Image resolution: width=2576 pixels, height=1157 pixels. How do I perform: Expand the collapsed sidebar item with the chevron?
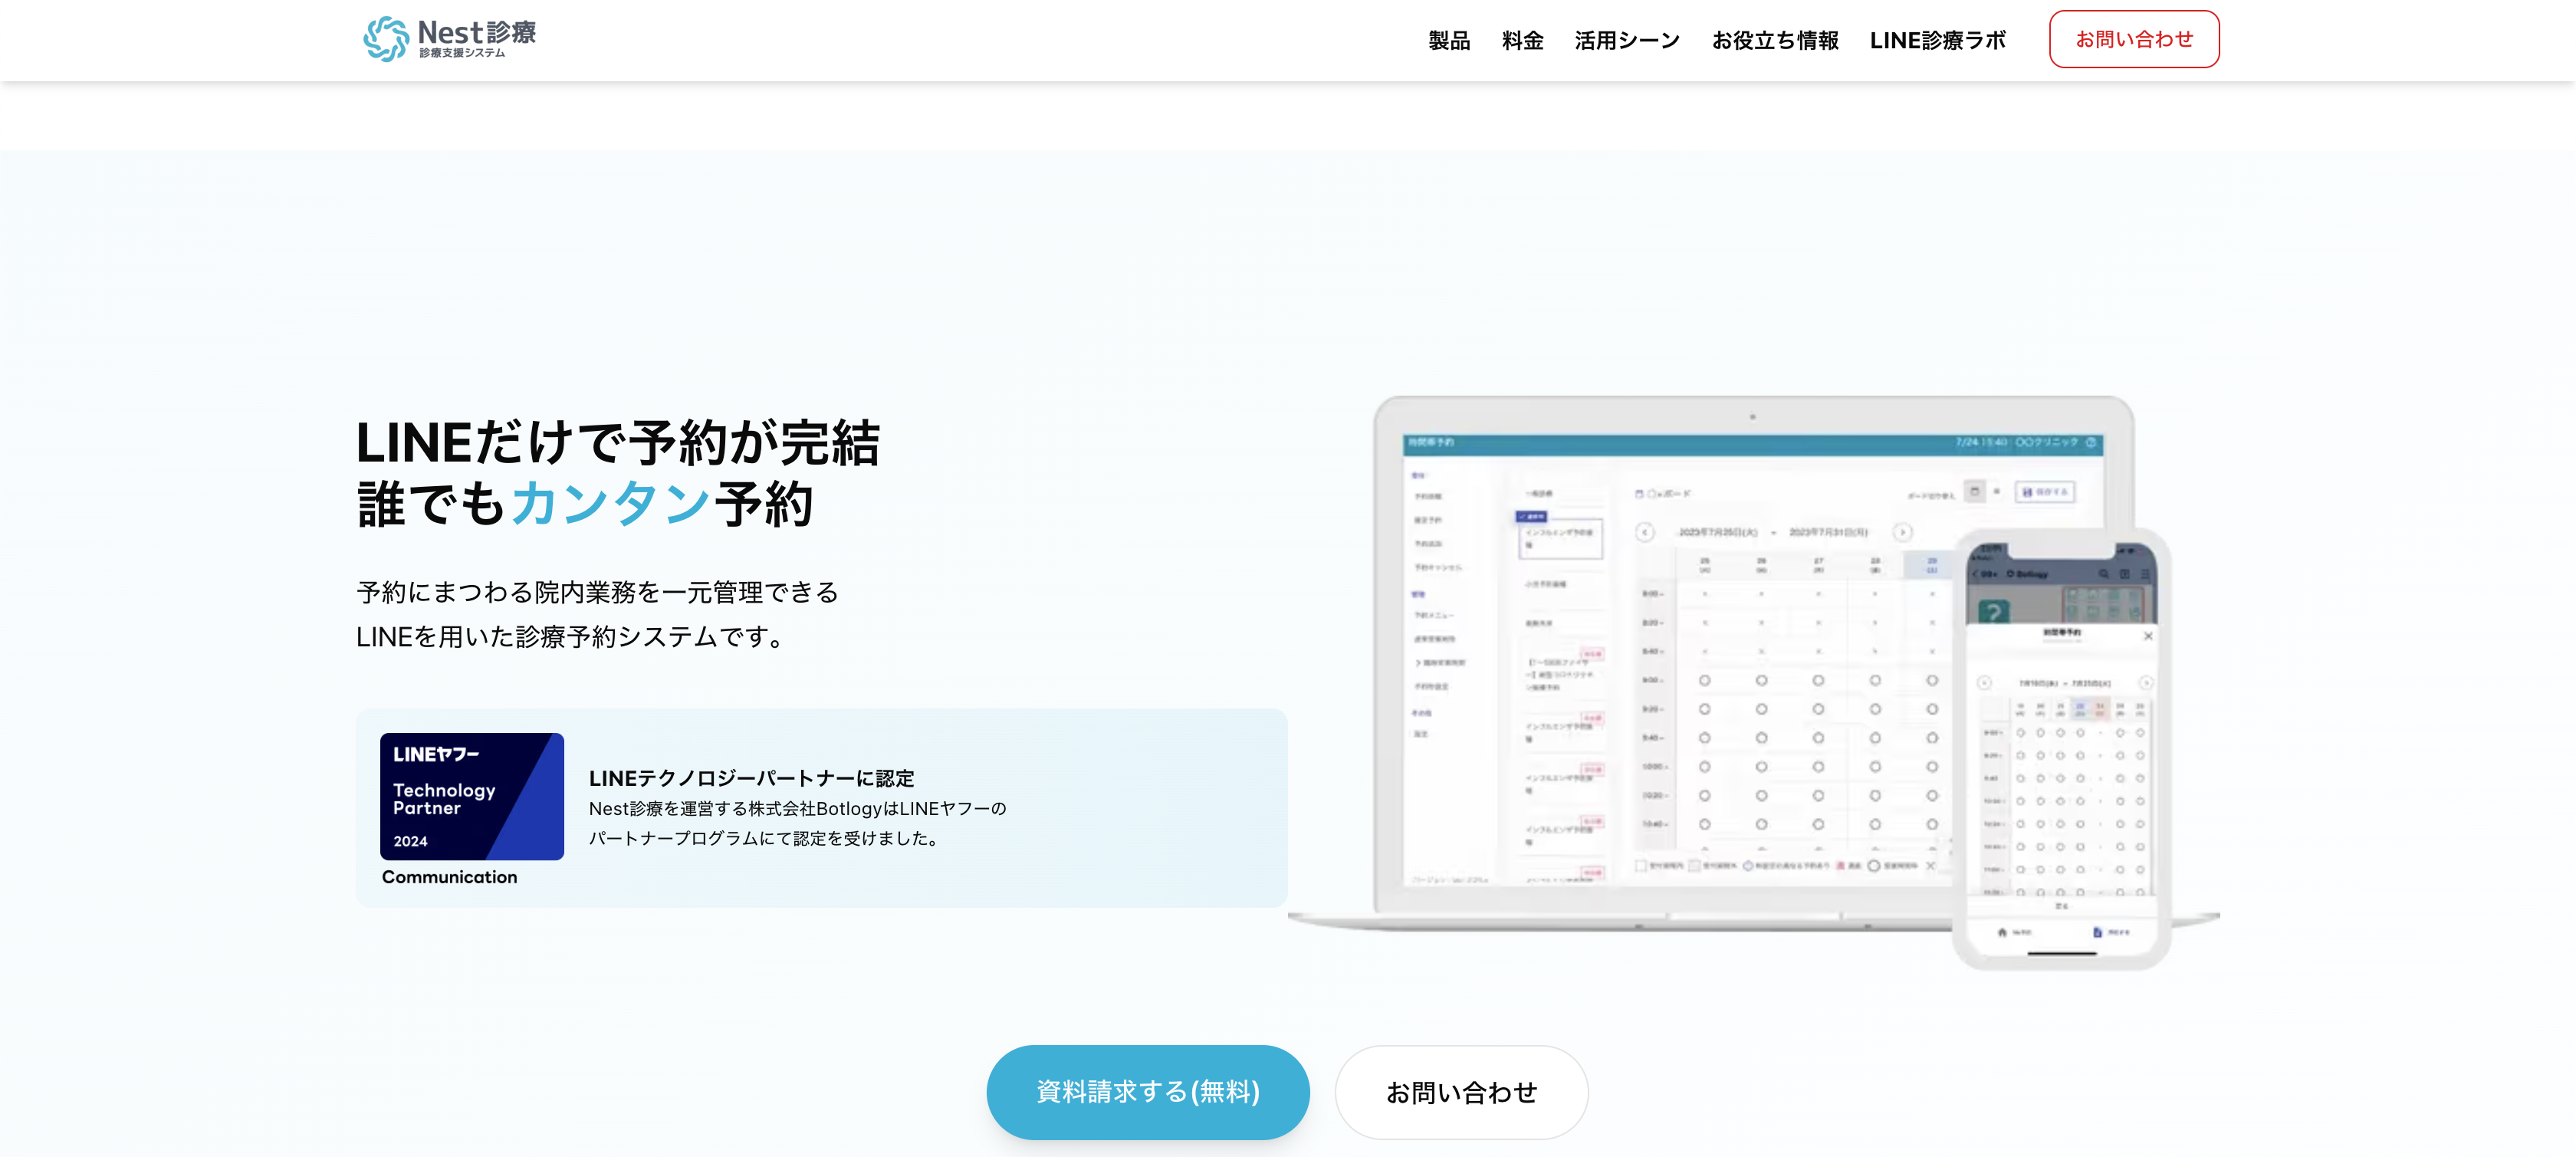[1420, 663]
